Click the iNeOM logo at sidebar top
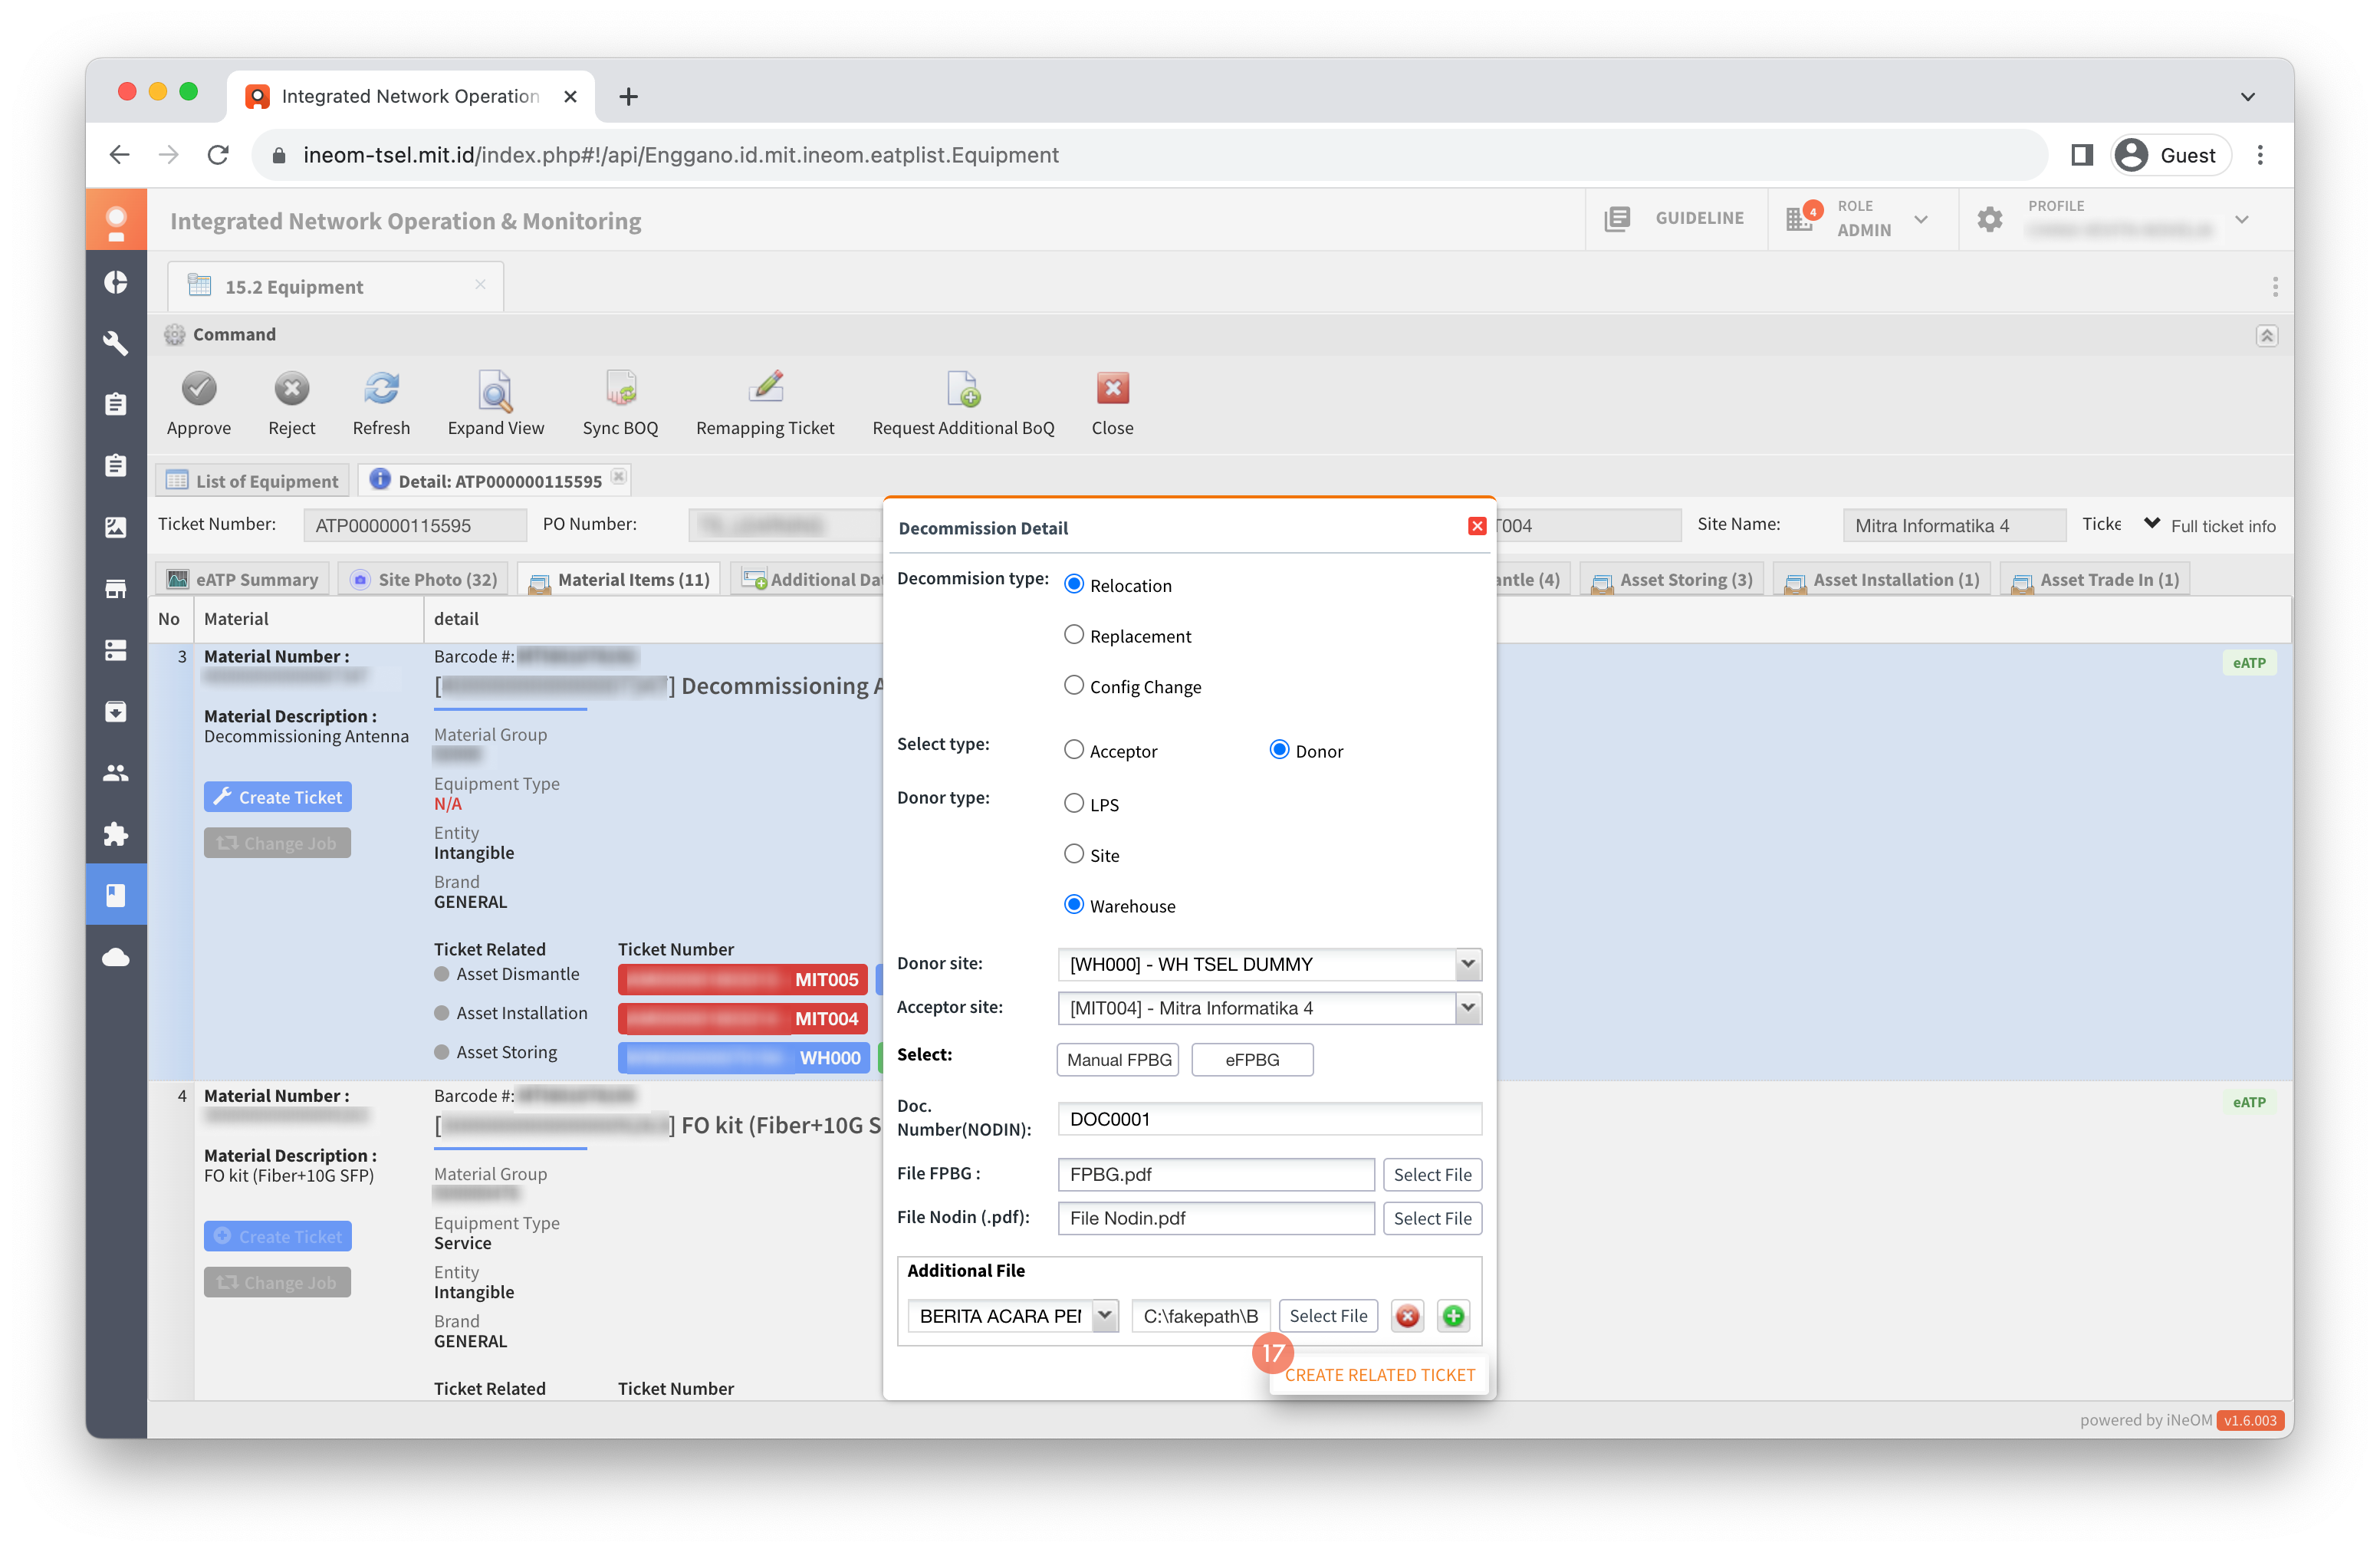 [x=116, y=220]
